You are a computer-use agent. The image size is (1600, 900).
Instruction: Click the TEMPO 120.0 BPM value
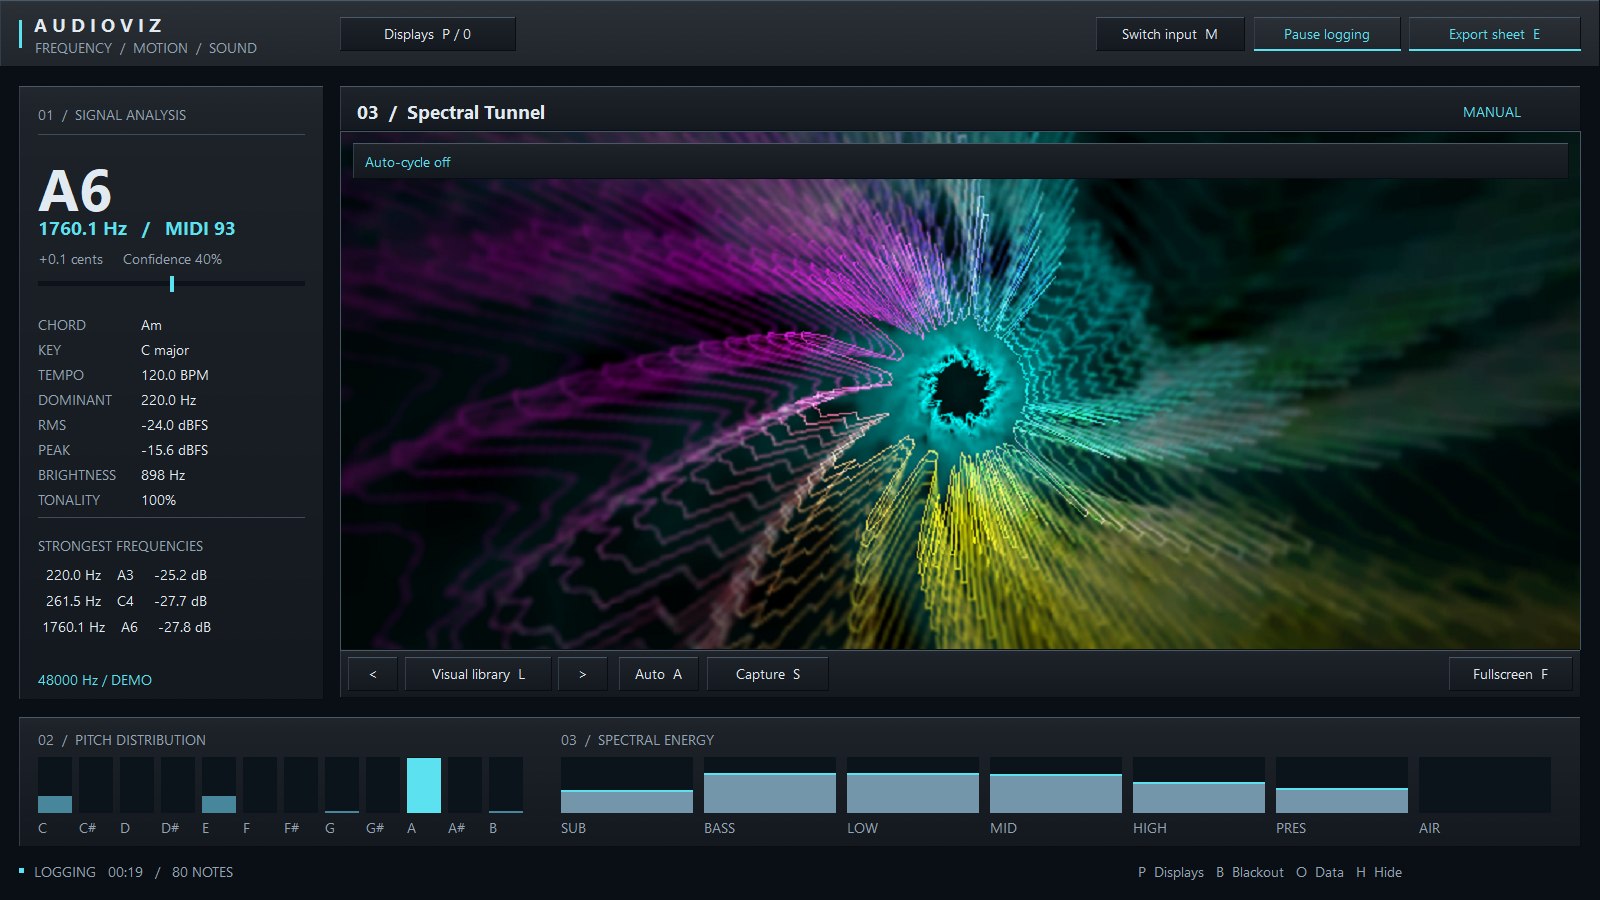175,375
